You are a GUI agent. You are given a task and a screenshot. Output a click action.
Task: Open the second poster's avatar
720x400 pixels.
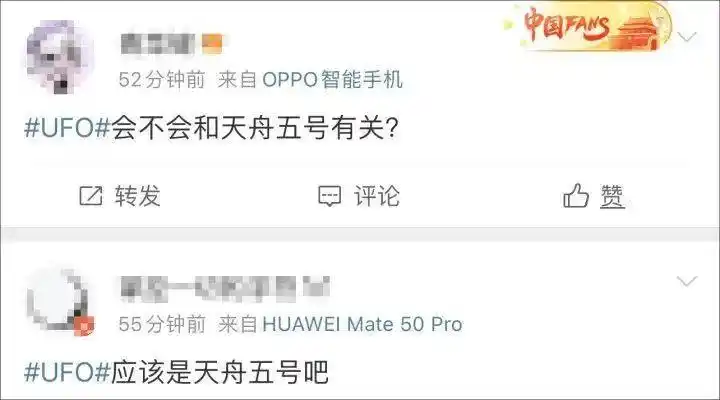(x=60, y=302)
